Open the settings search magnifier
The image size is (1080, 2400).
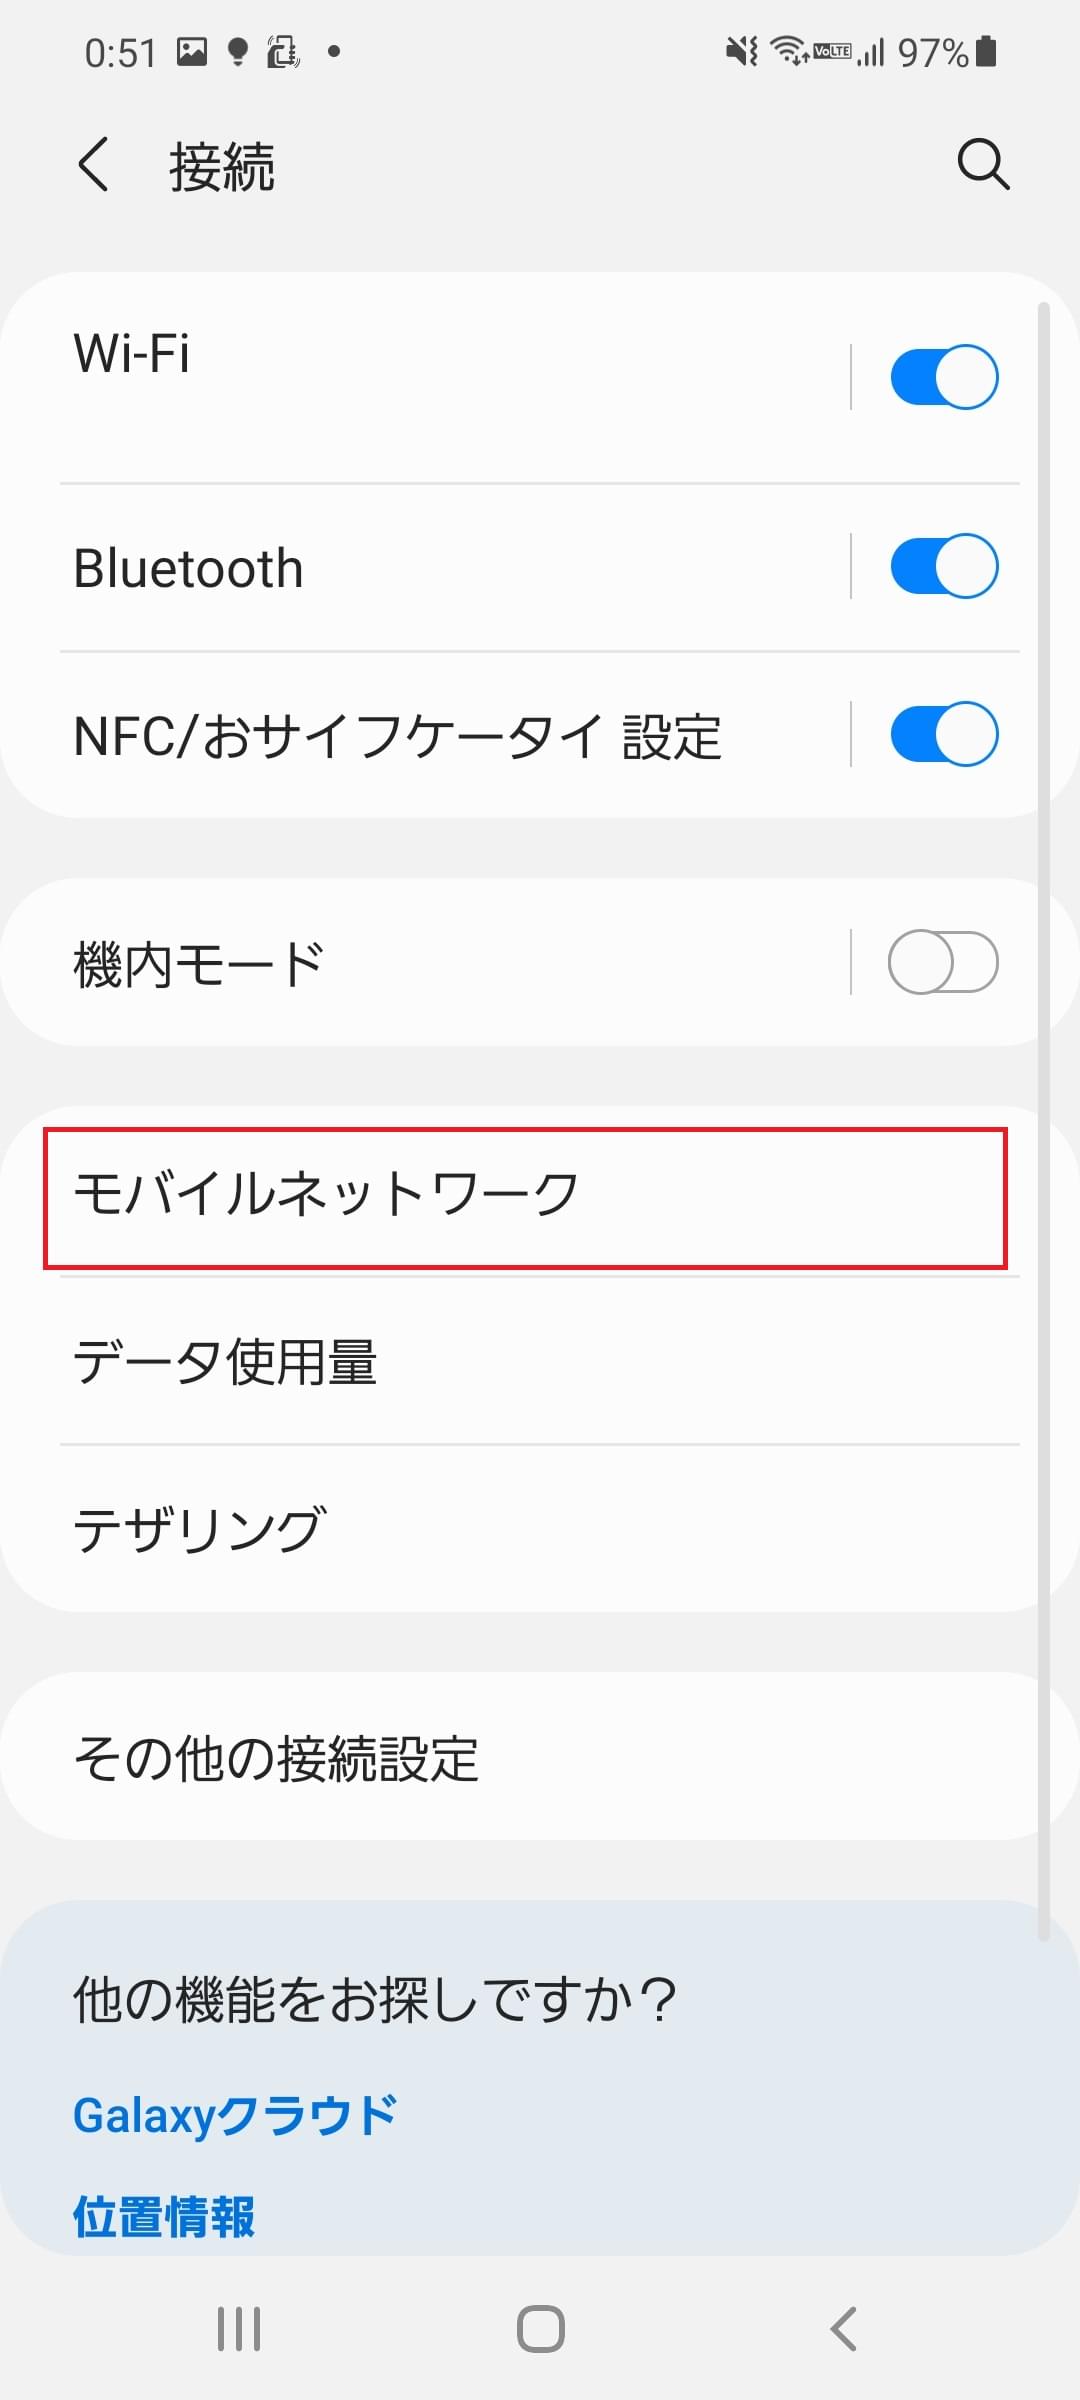(984, 164)
